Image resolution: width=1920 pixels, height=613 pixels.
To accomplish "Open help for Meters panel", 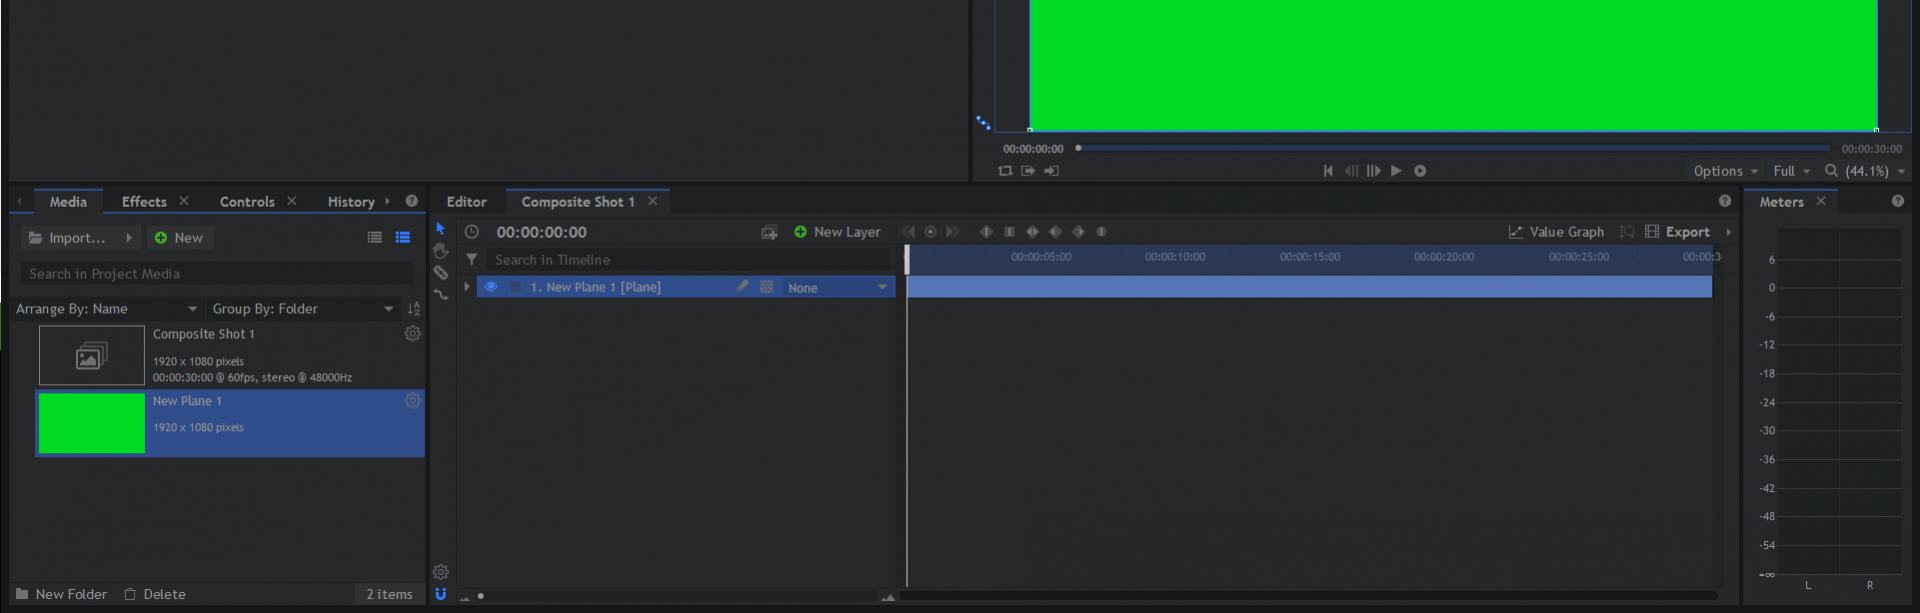I will pos(1898,201).
